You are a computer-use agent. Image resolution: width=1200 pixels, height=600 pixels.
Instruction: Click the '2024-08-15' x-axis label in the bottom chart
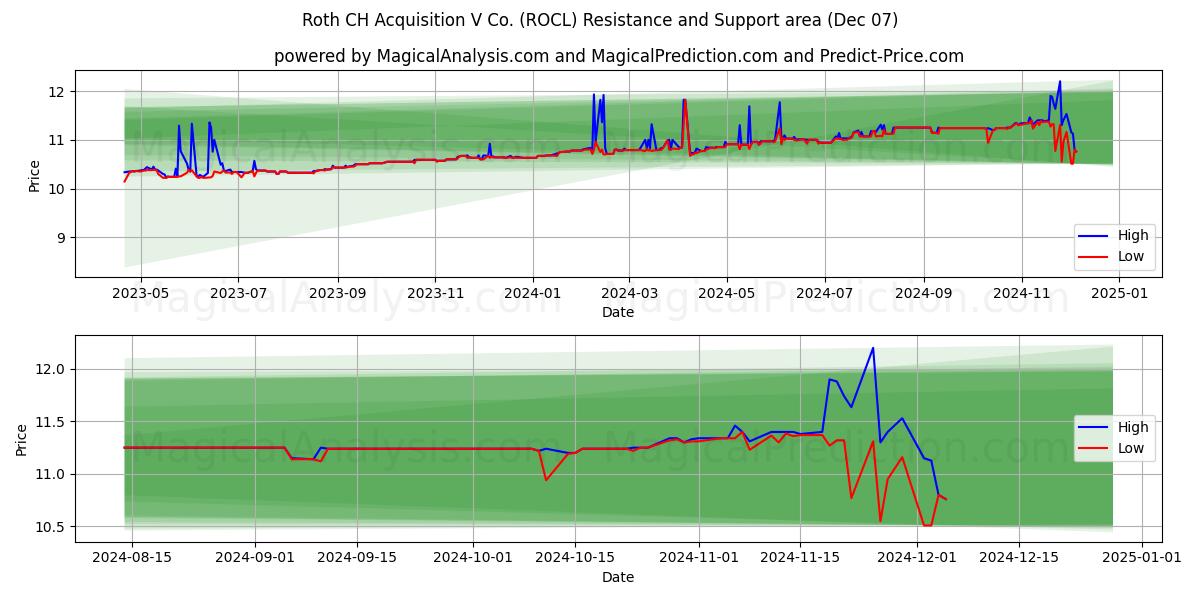[132, 559]
